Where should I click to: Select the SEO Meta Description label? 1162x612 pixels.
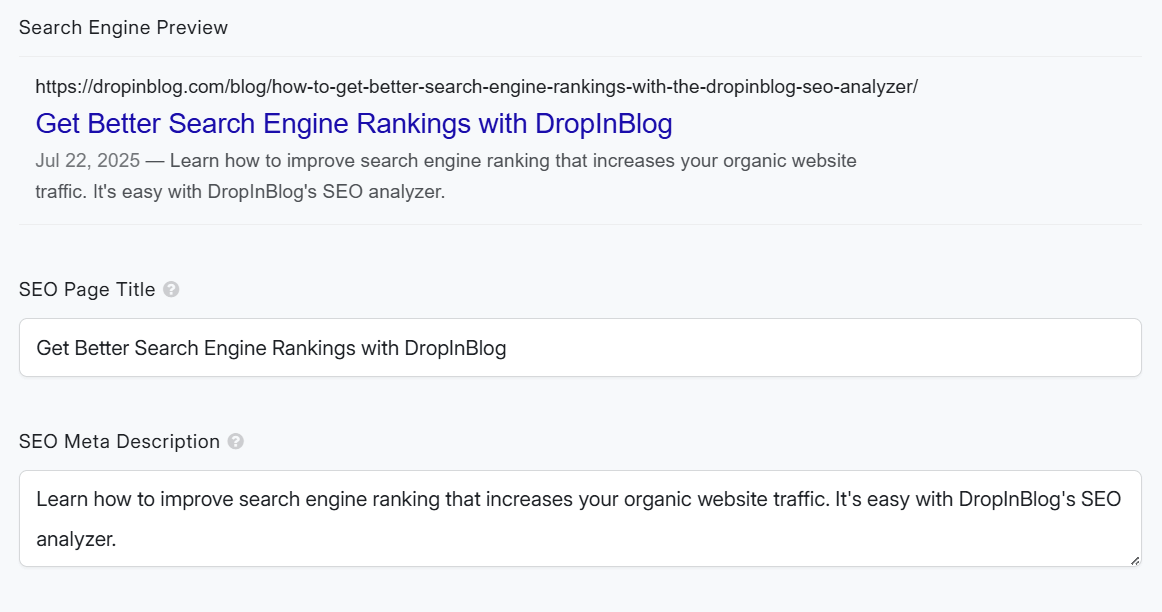pyautogui.click(x=119, y=442)
